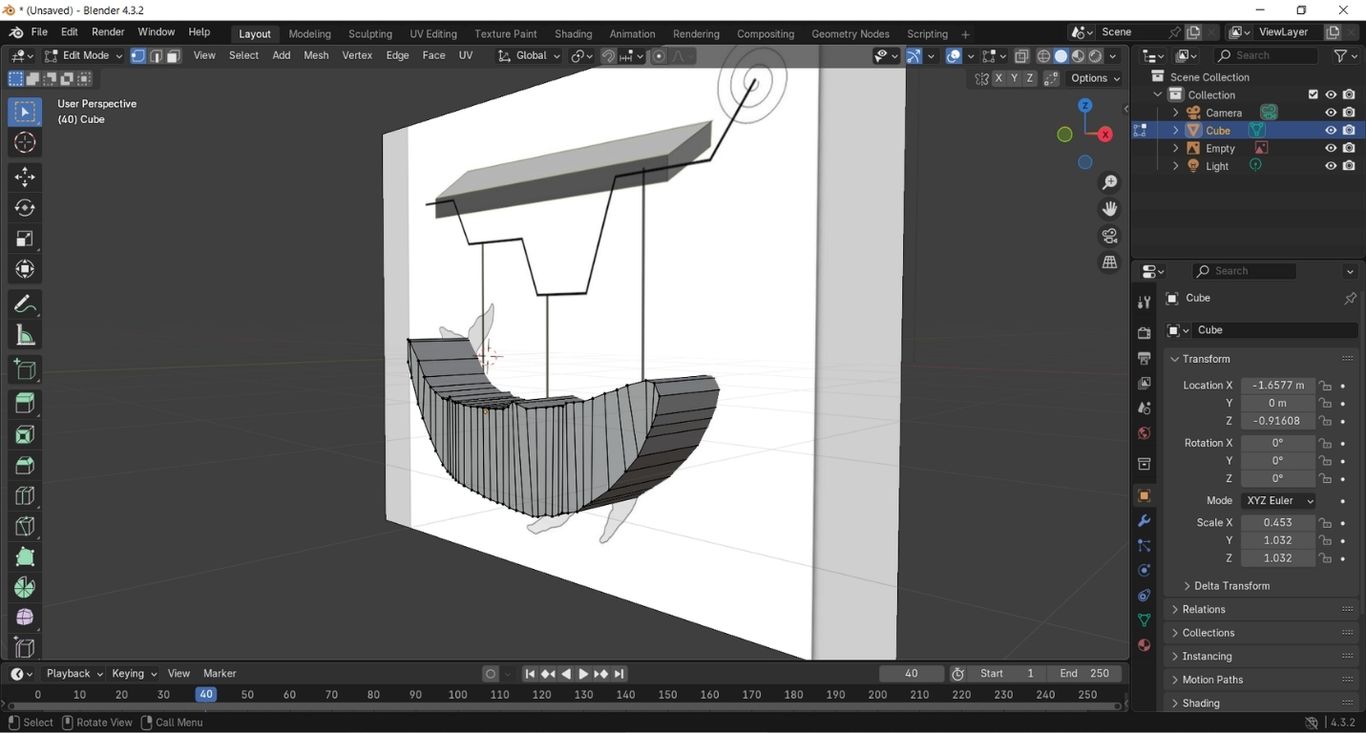Select the Cursor tool in toolbar
Screen dimensions: 1366x733
click(x=25, y=143)
